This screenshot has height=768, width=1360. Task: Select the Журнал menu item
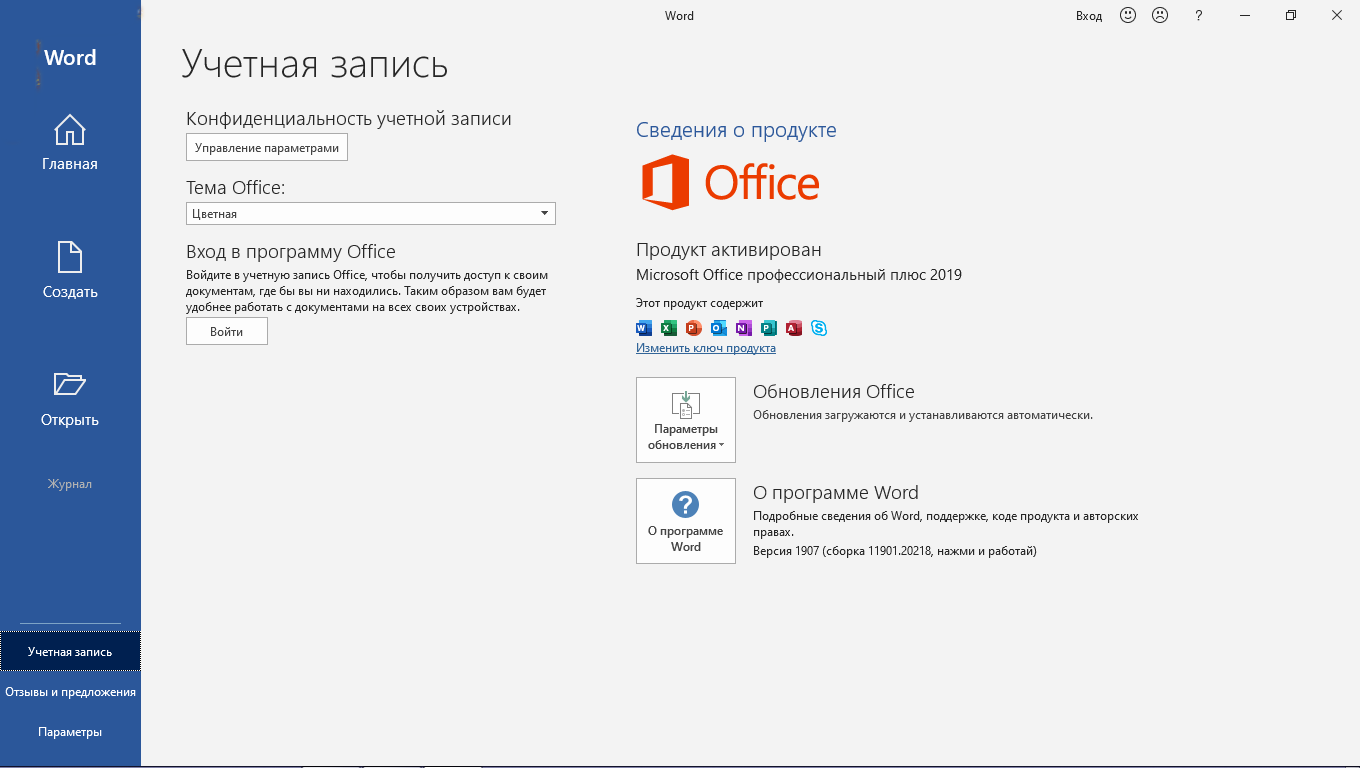pyautogui.click(x=70, y=484)
